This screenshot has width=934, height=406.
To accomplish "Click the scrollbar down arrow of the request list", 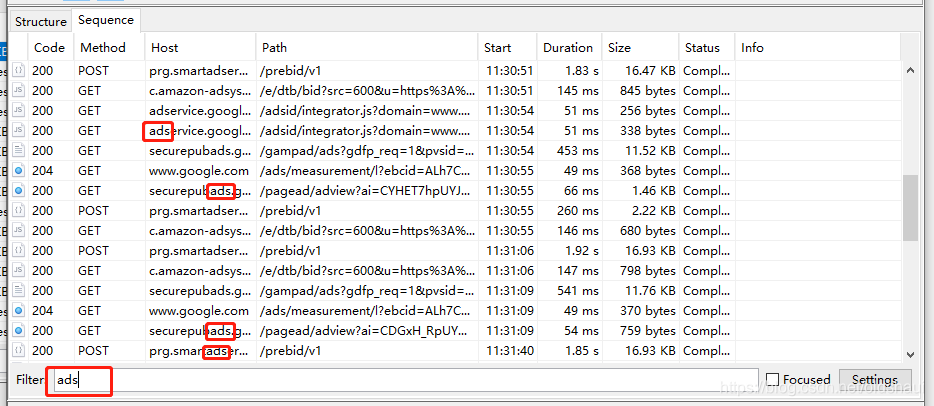I will point(910,354).
